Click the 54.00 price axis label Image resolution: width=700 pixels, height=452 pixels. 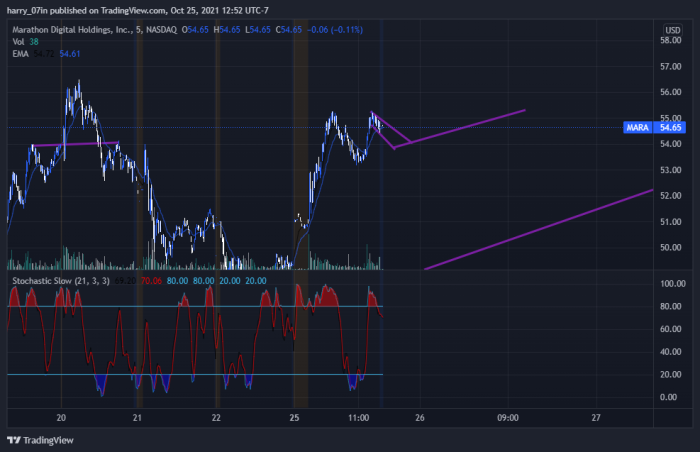[671, 144]
